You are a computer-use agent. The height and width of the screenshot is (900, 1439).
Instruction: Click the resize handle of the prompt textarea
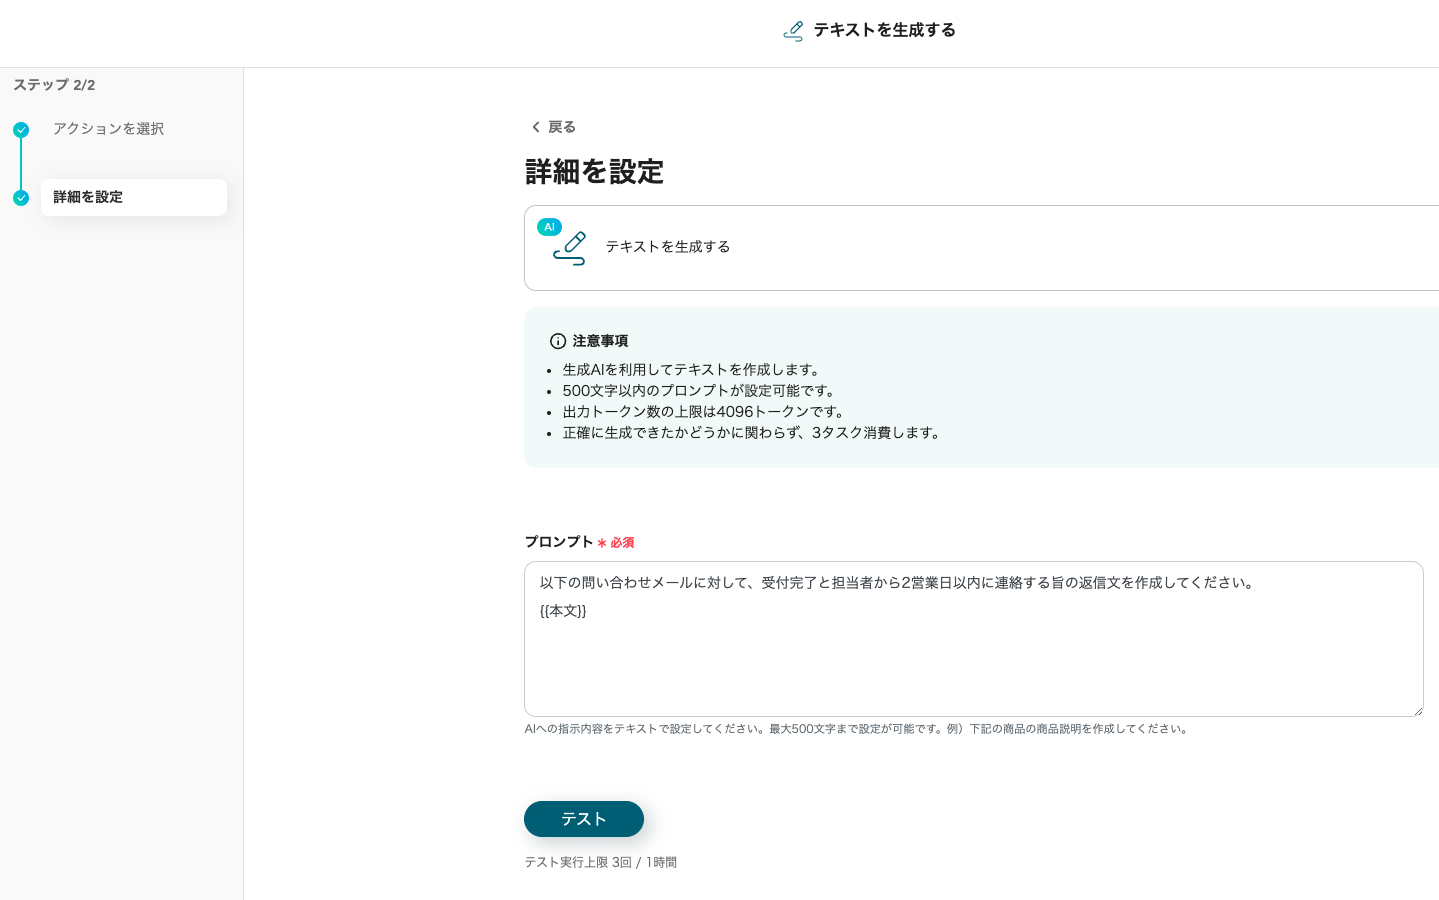[1417, 710]
